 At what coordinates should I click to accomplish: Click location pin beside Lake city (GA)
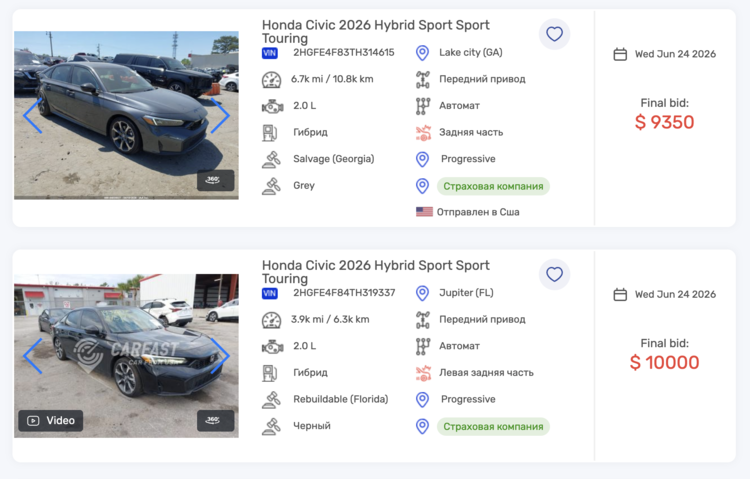(422, 53)
